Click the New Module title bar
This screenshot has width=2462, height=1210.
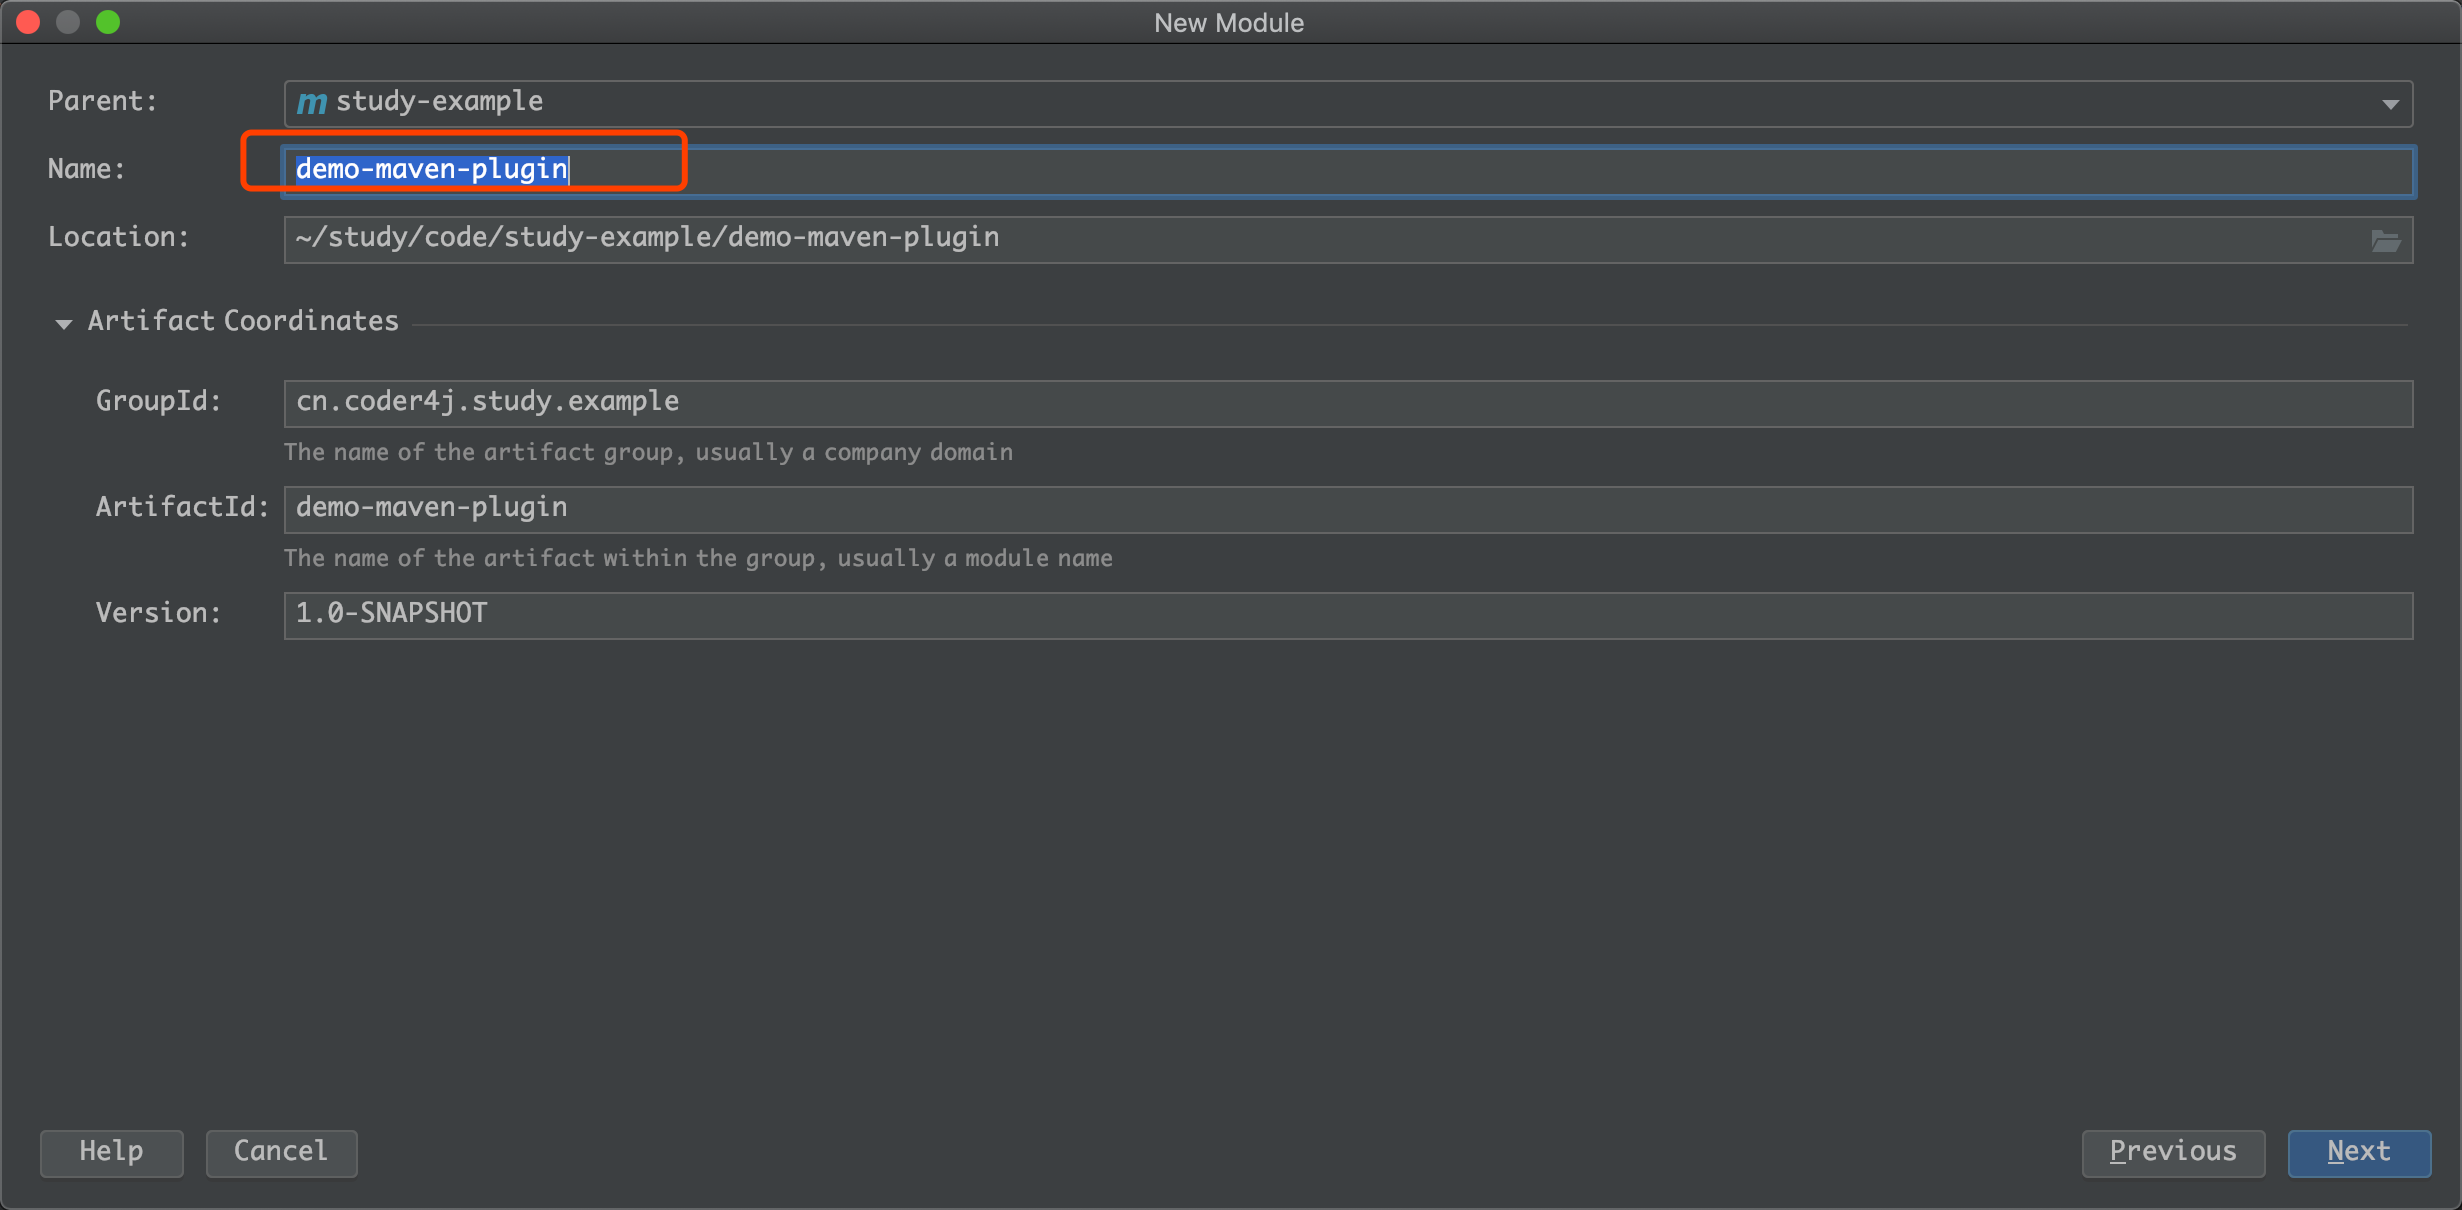point(1228,23)
